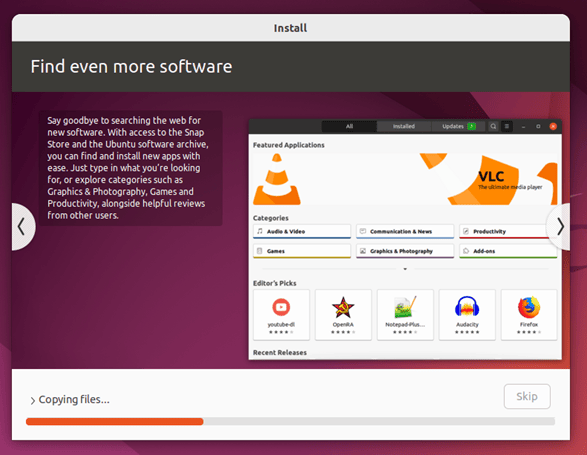587x455 pixels.
Task: Open the Games category
Action: [x=302, y=251]
